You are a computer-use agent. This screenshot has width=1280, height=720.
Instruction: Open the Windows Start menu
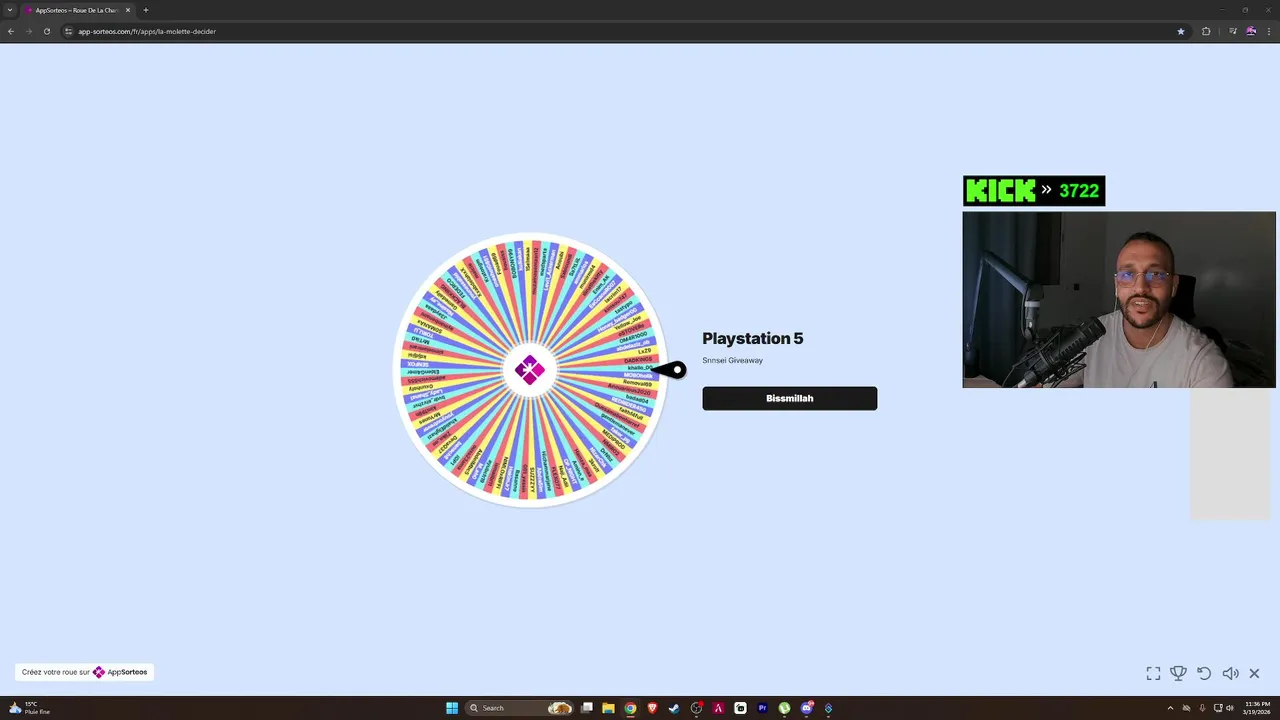coord(452,708)
